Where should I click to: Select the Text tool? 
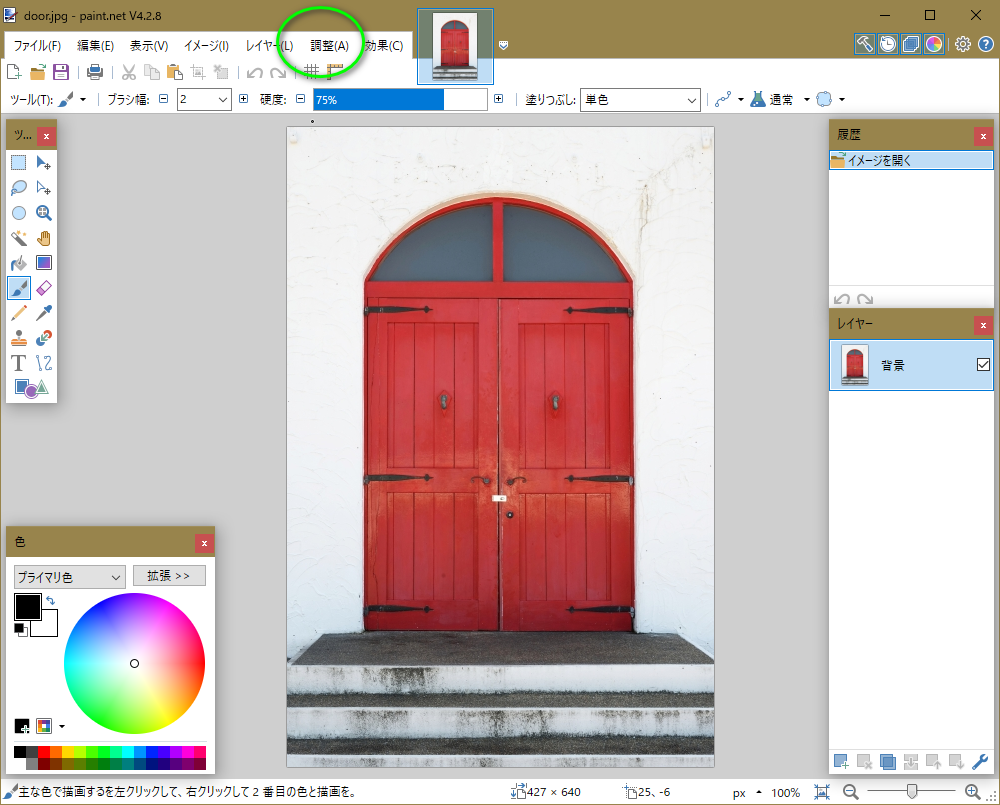click(x=18, y=363)
